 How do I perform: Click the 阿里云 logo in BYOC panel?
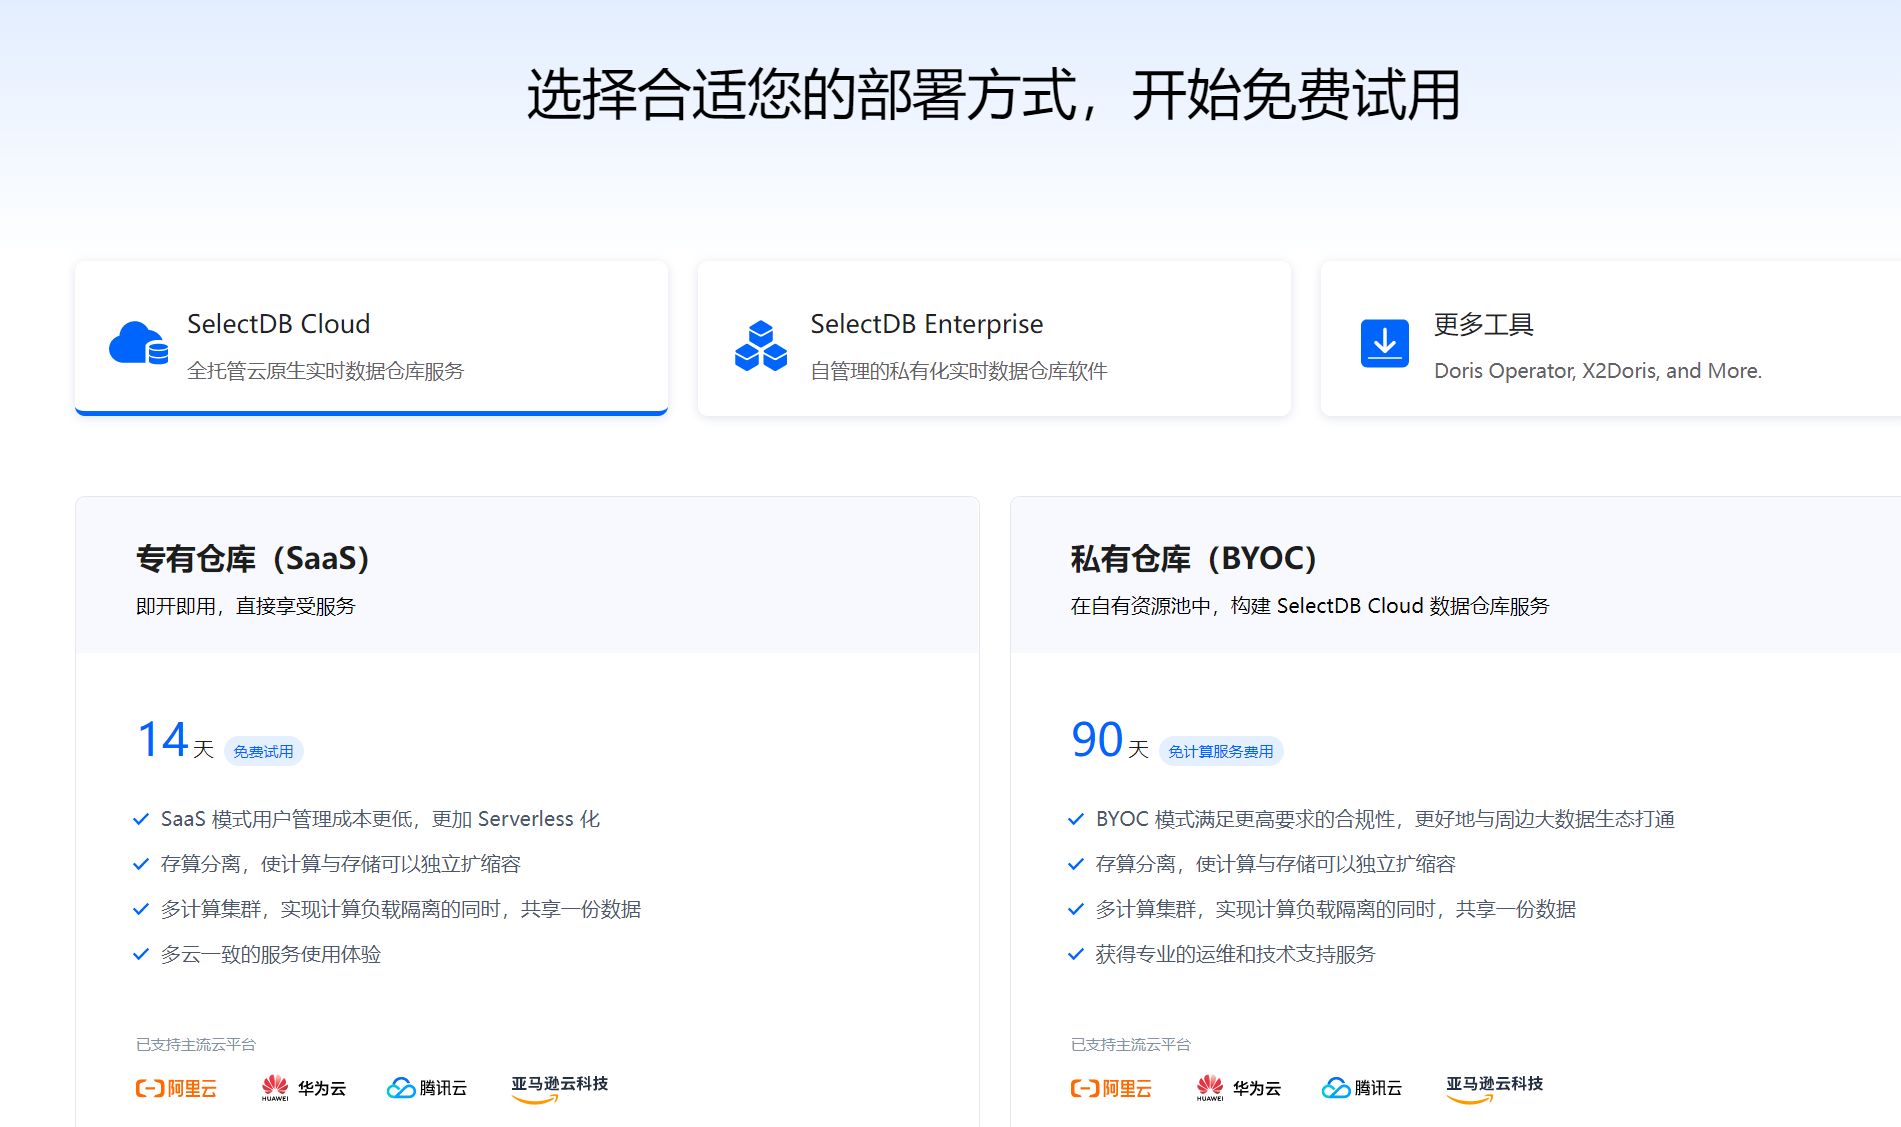1111,1088
